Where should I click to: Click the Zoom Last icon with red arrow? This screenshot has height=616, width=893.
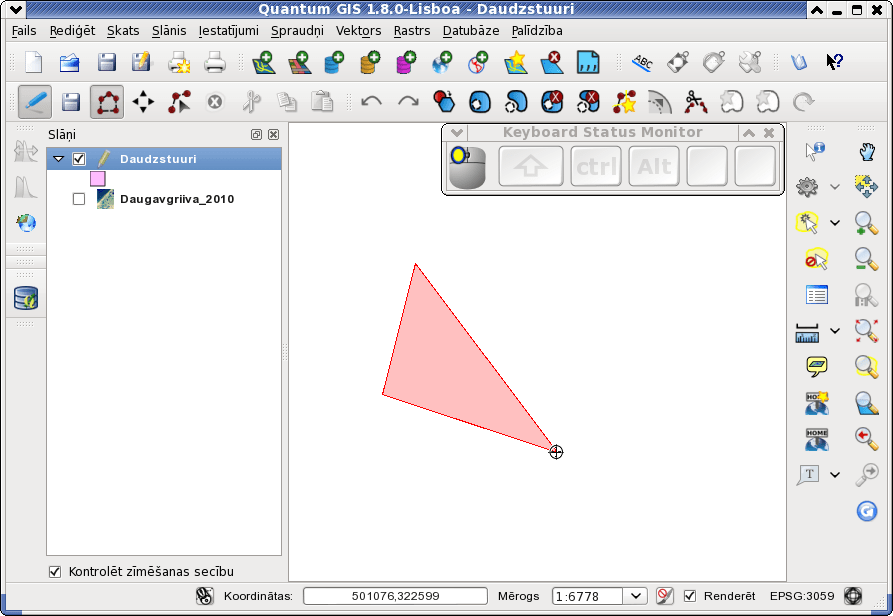pos(866,438)
